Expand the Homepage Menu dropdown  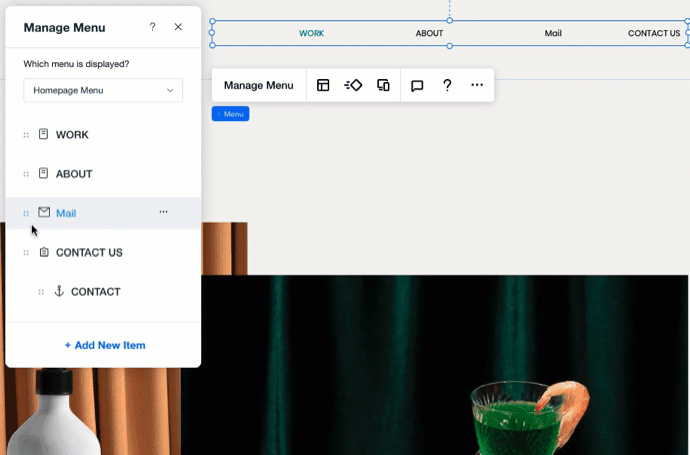[103, 90]
